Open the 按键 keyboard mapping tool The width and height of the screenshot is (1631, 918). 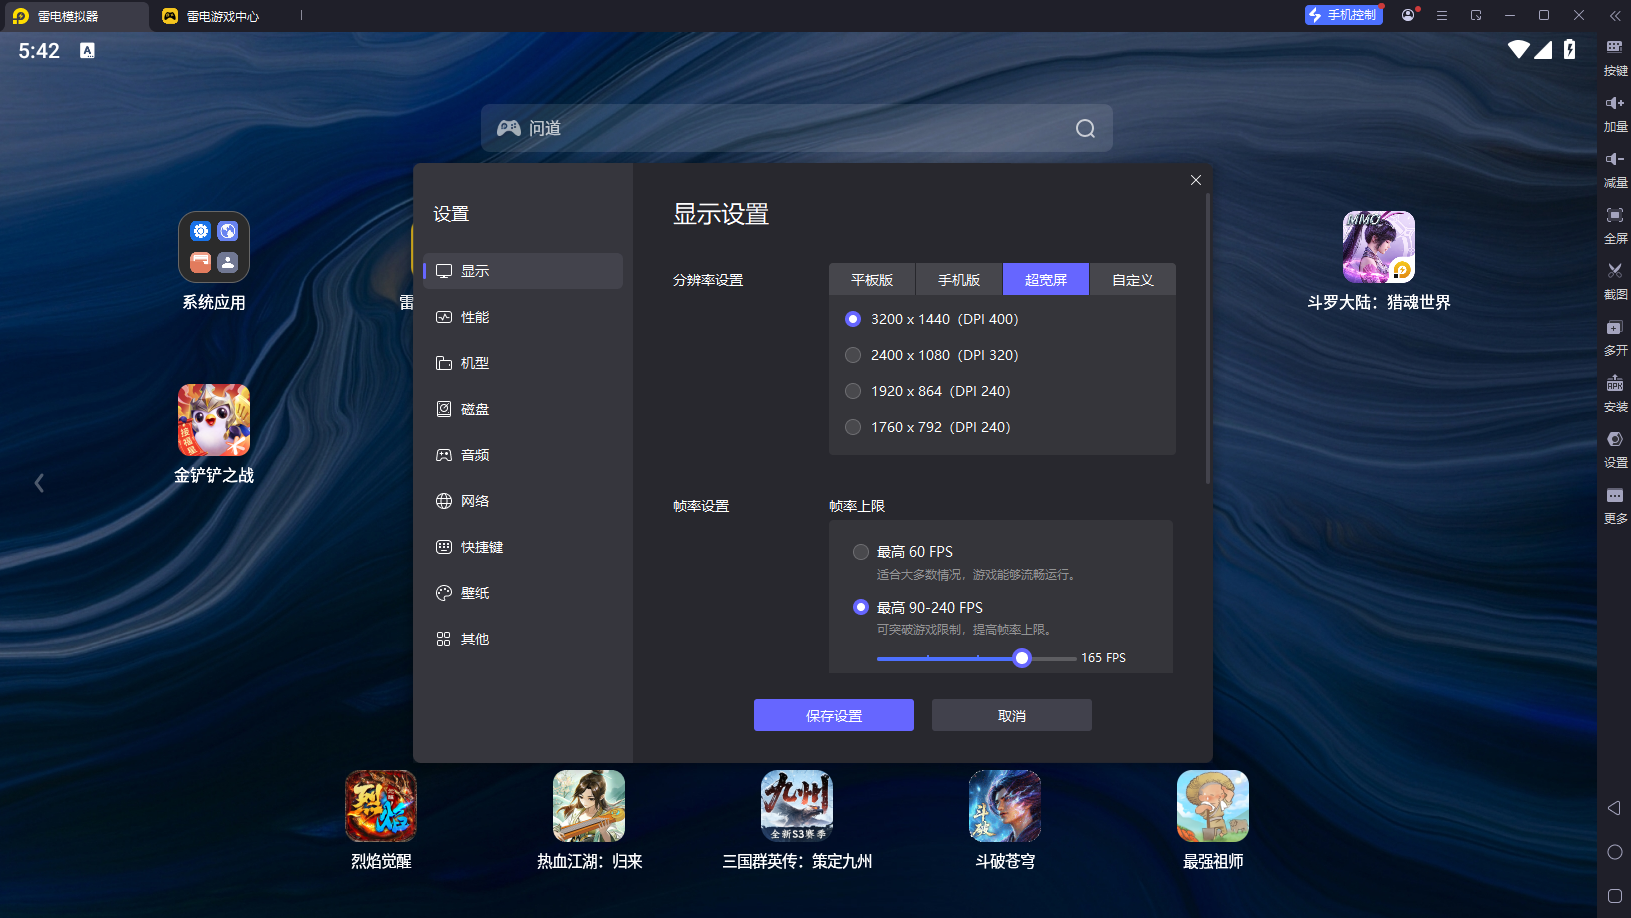coord(1615,57)
